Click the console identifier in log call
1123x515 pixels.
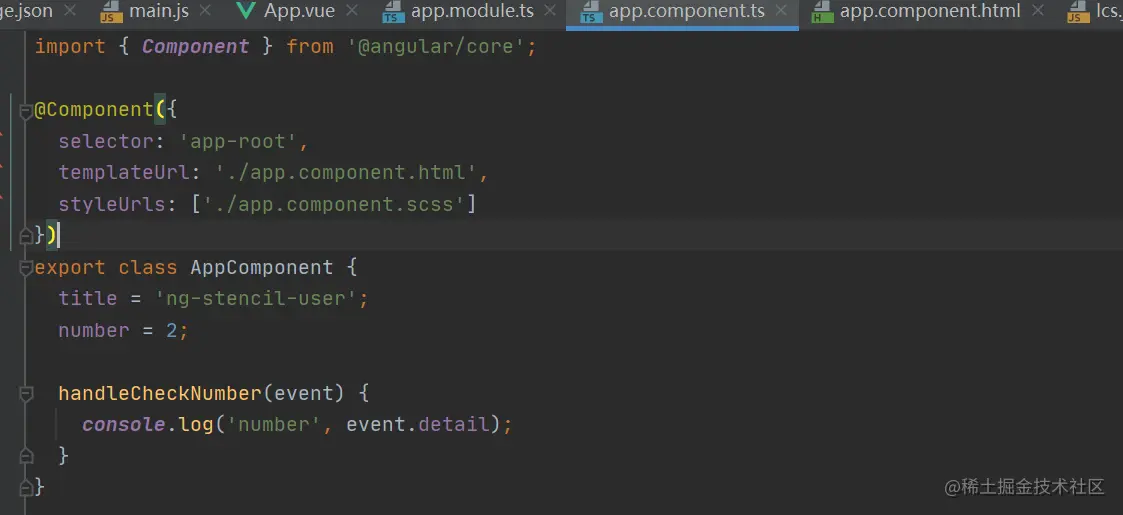[x=124, y=425]
